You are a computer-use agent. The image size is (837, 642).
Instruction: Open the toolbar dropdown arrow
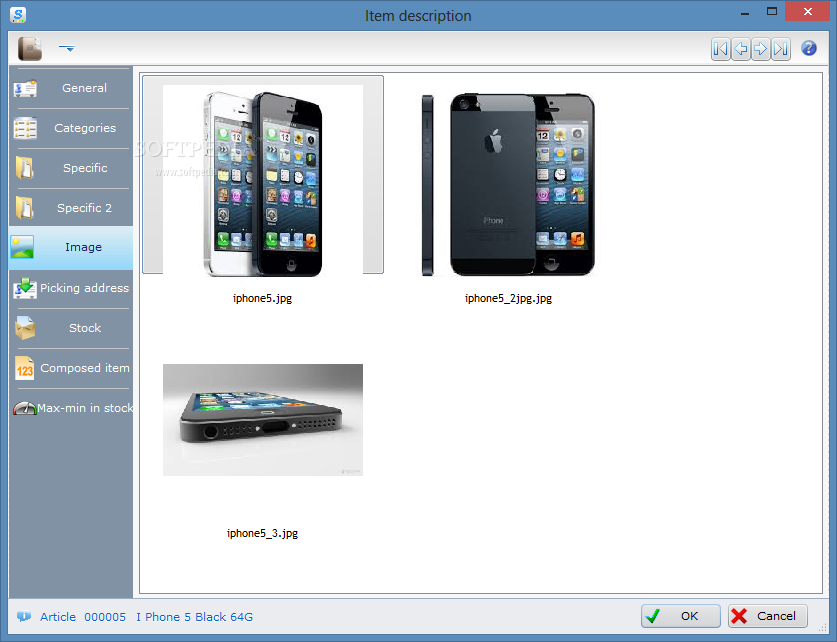[67, 49]
